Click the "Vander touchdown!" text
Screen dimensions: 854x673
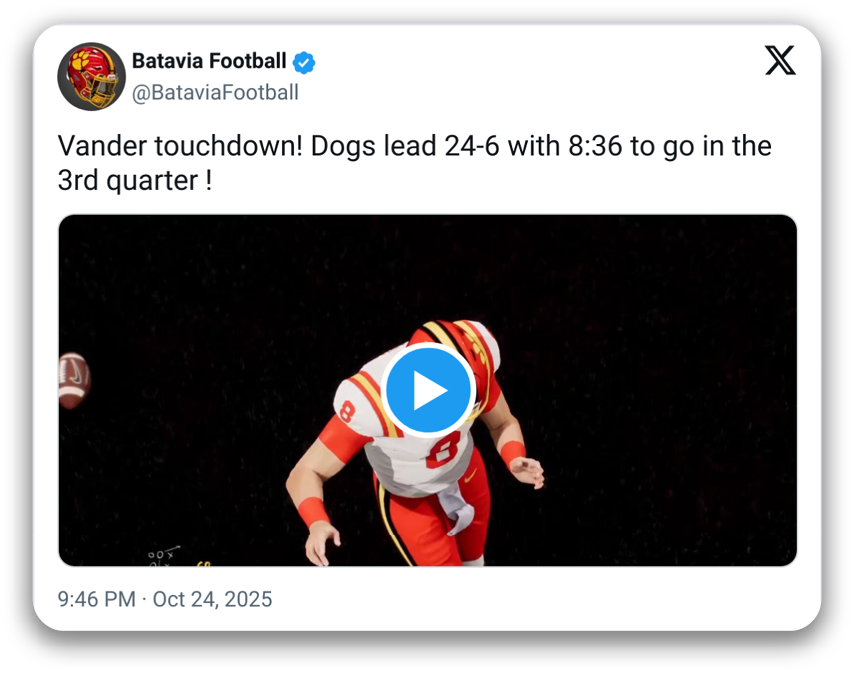pos(179,146)
